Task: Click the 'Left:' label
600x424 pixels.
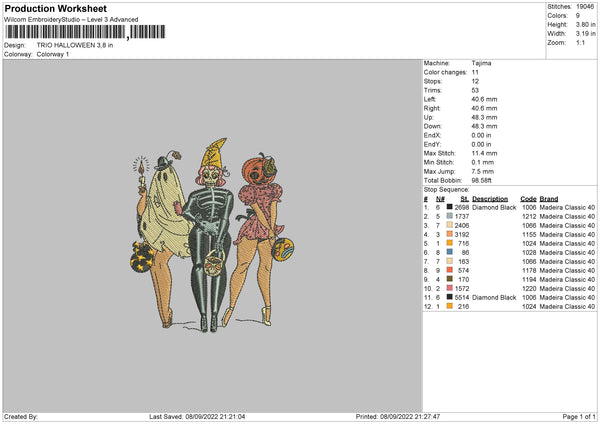Action: coord(430,99)
